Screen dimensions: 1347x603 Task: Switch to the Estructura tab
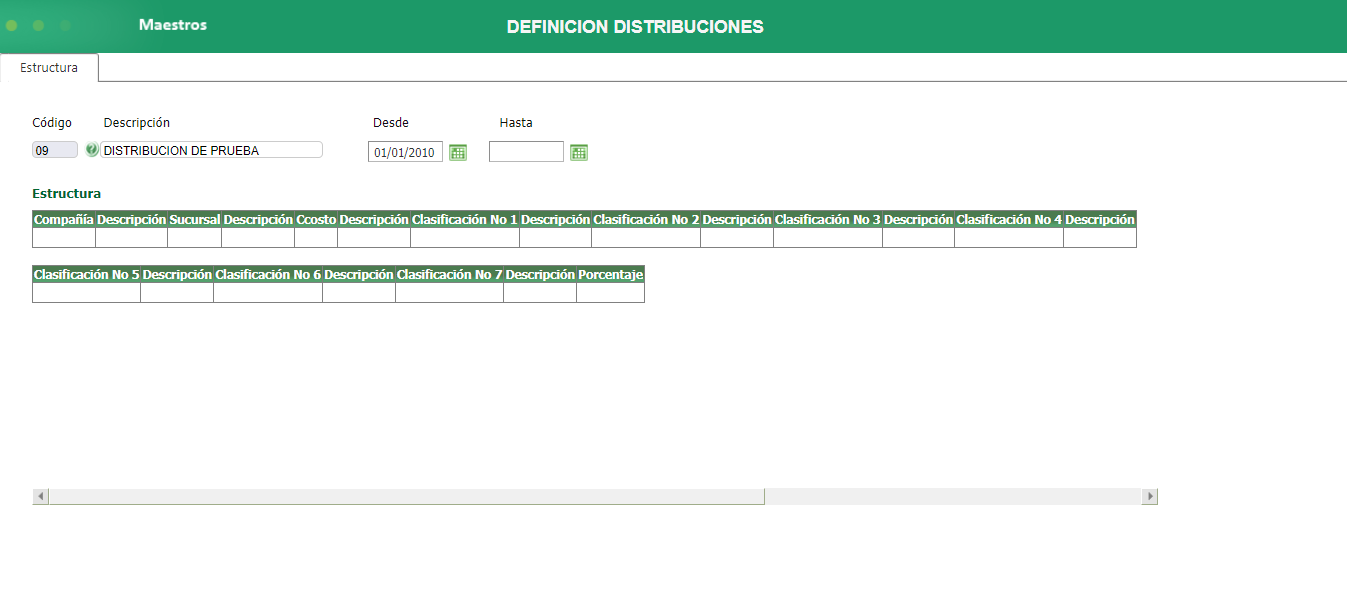pos(48,67)
